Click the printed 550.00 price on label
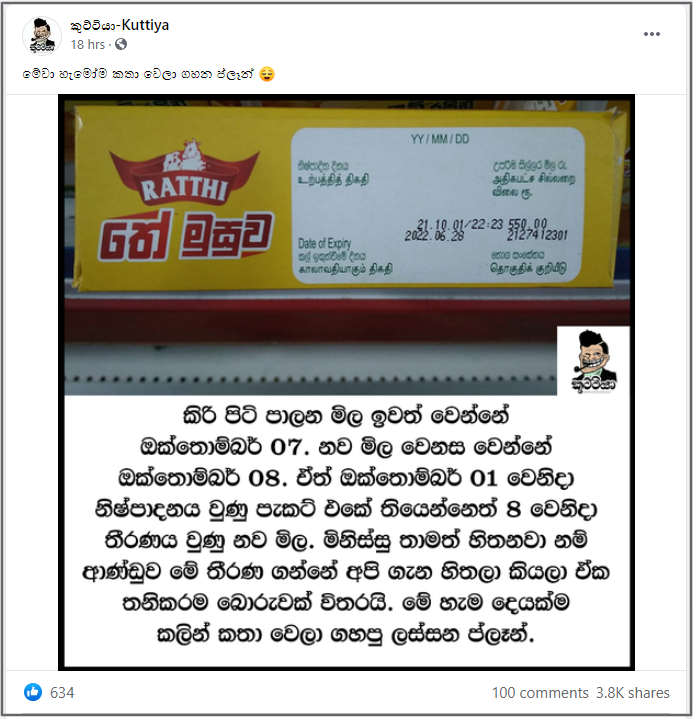Image resolution: width=693 pixels, height=719 pixels. [527, 223]
